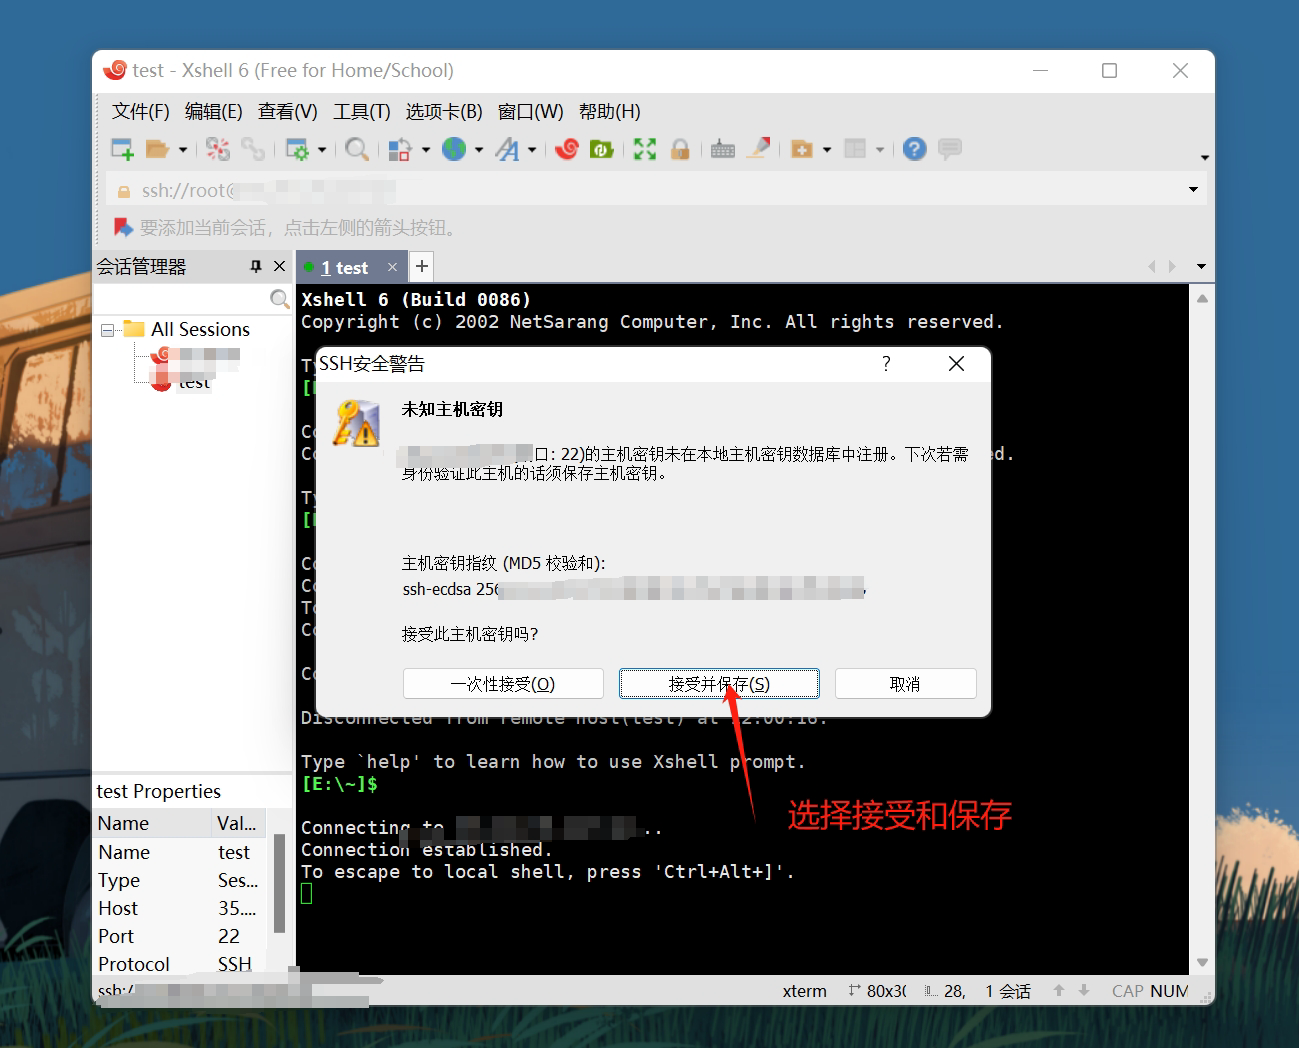1299x1048 pixels.
Task: Open the 帮助(H) menu
Action: point(610,111)
